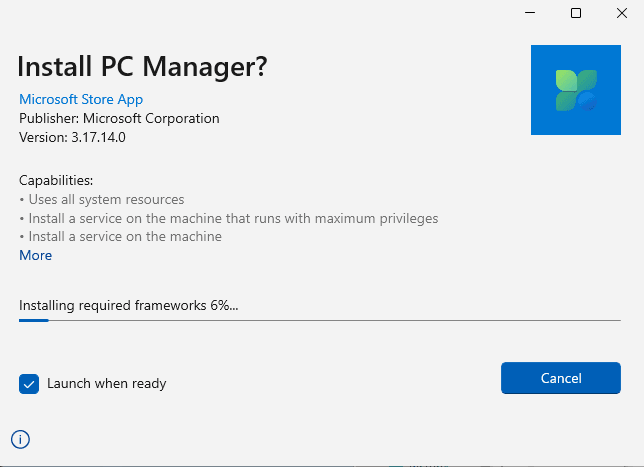This screenshot has height=467, width=644.
Task: Cancel the PC Manager installation
Action: tap(560, 378)
